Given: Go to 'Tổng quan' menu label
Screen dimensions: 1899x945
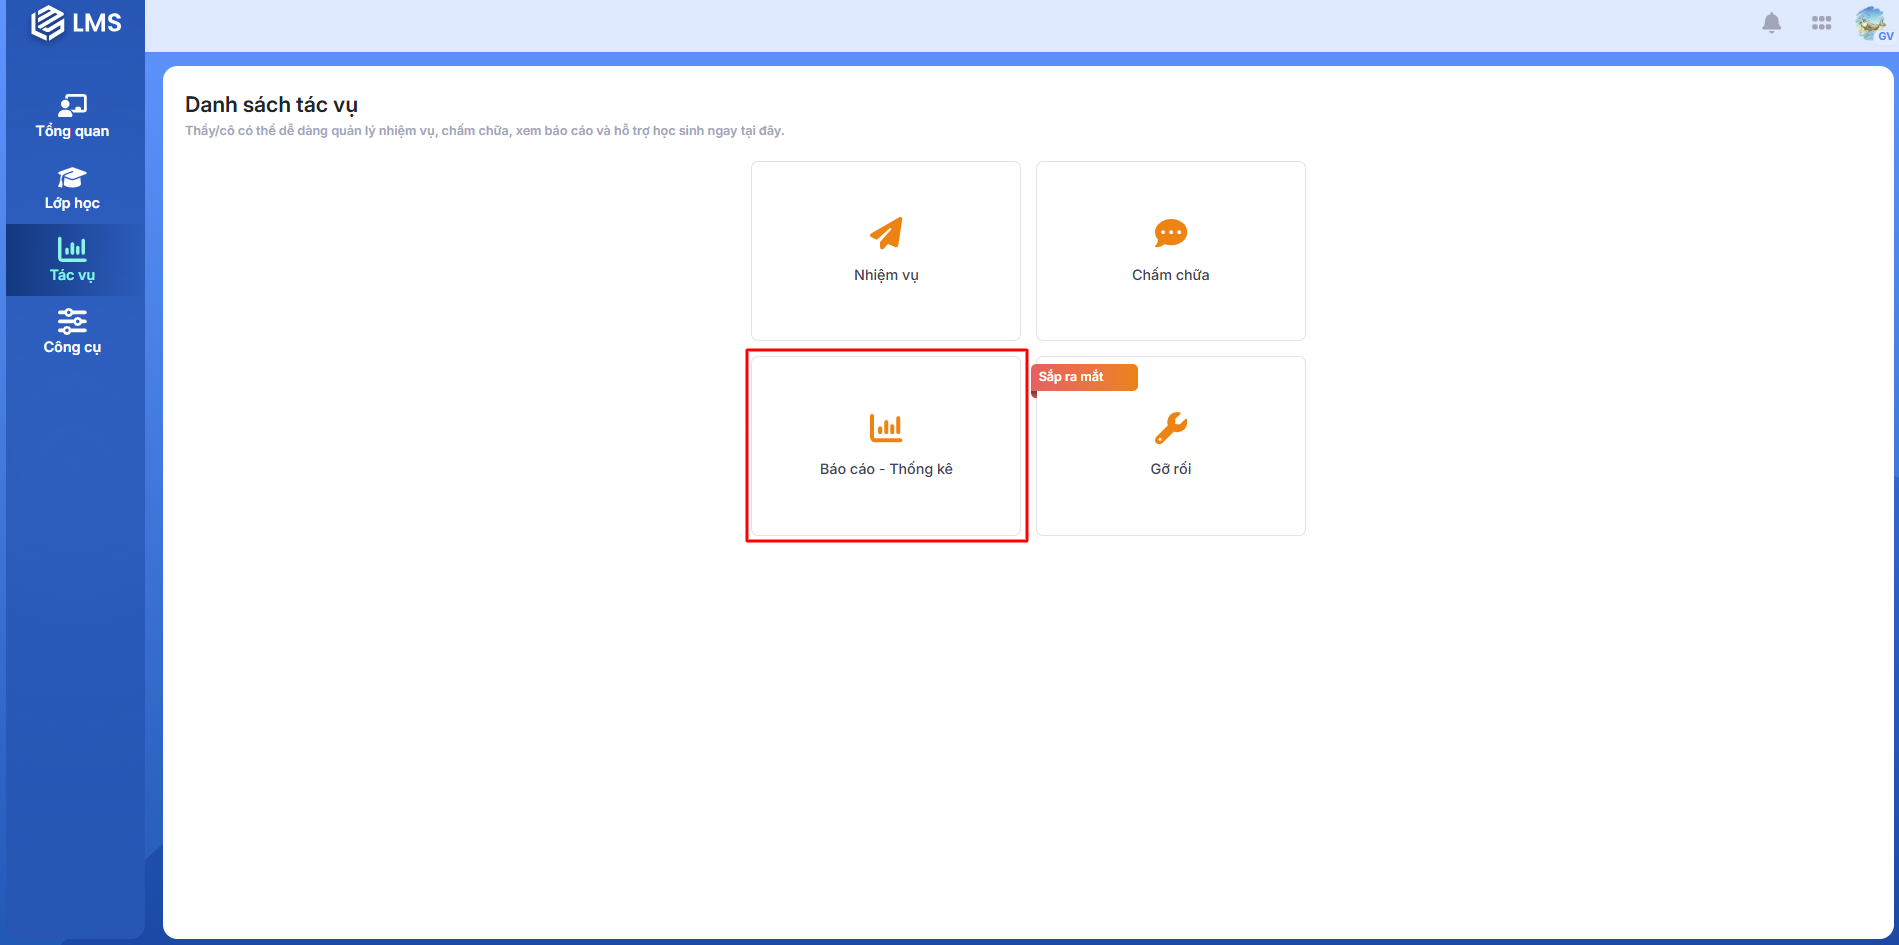Looking at the screenshot, I should 72,131.
